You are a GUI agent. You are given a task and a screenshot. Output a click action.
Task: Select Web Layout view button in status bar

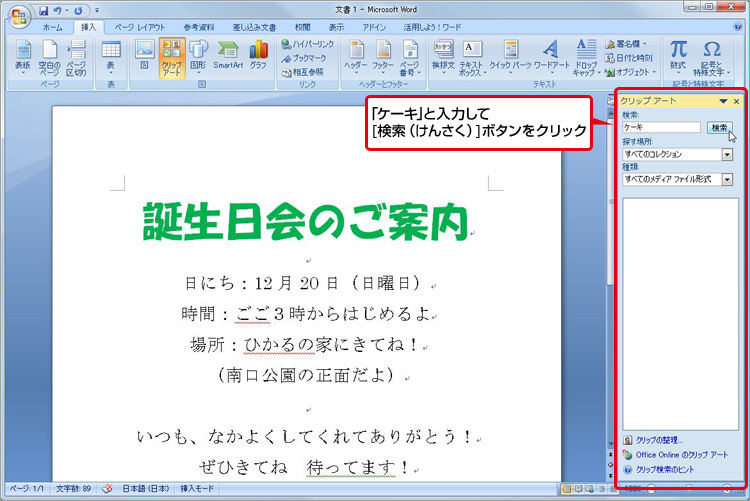pyautogui.click(x=590, y=489)
